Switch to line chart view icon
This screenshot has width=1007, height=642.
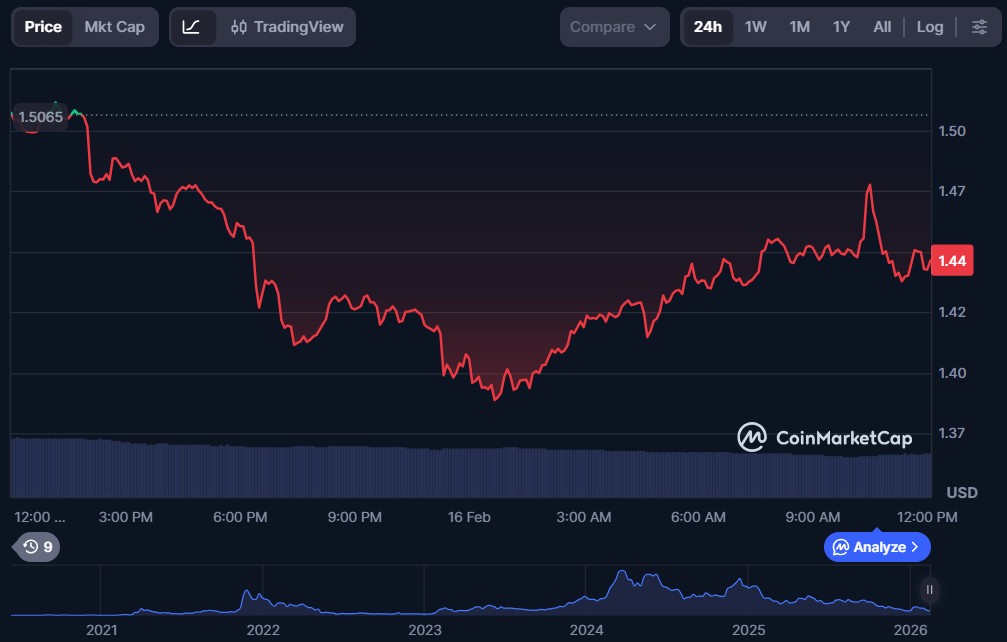pos(192,27)
